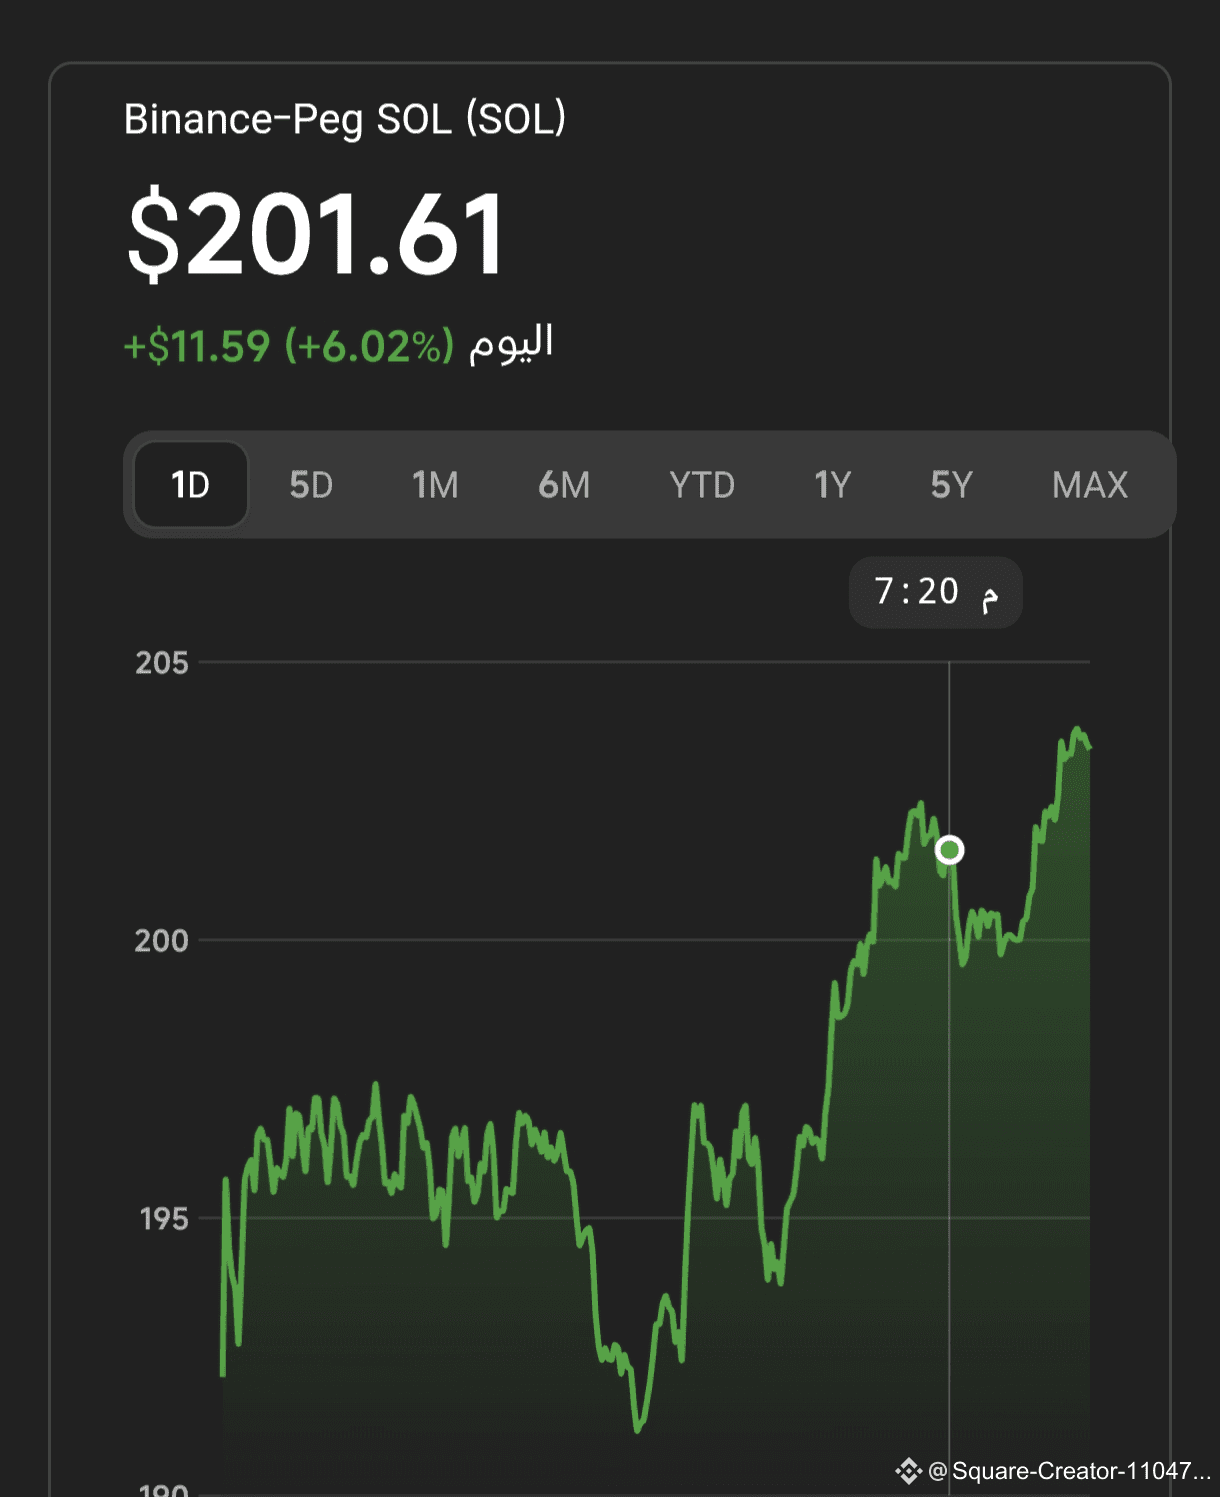Click the Arabic اليوم label
1220x1497 pixels.
click(x=511, y=343)
